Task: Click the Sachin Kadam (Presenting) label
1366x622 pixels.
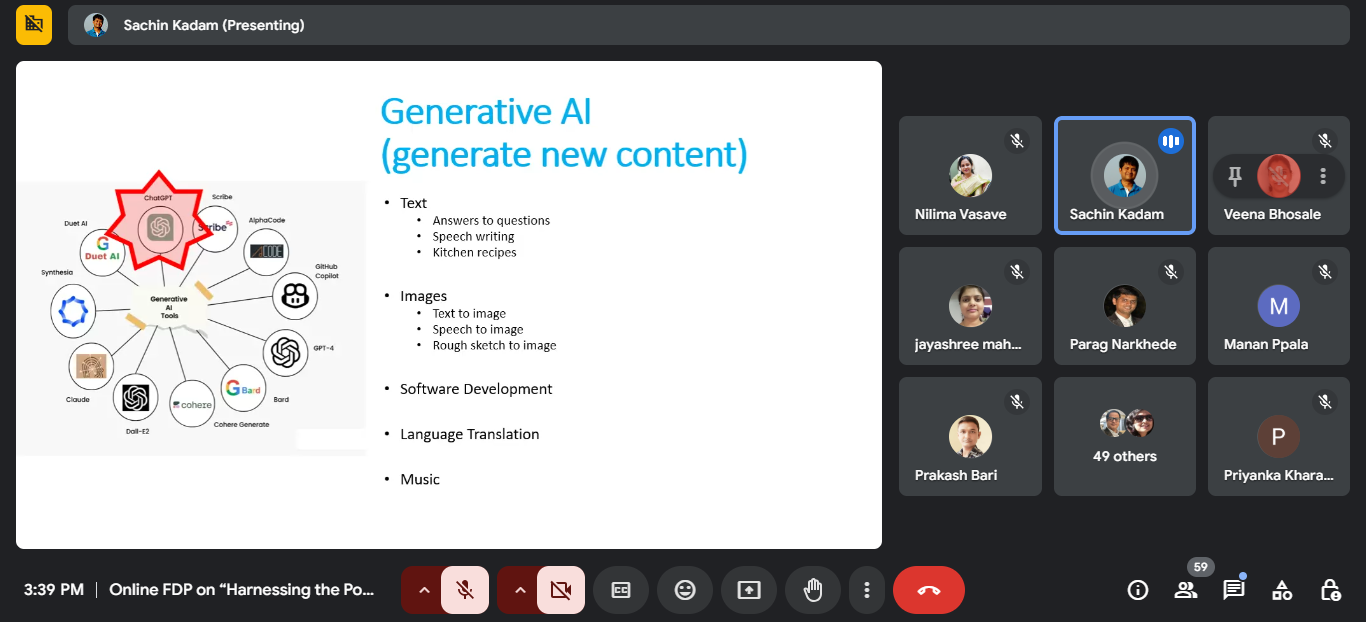Action: pyautogui.click(x=214, y=25)
